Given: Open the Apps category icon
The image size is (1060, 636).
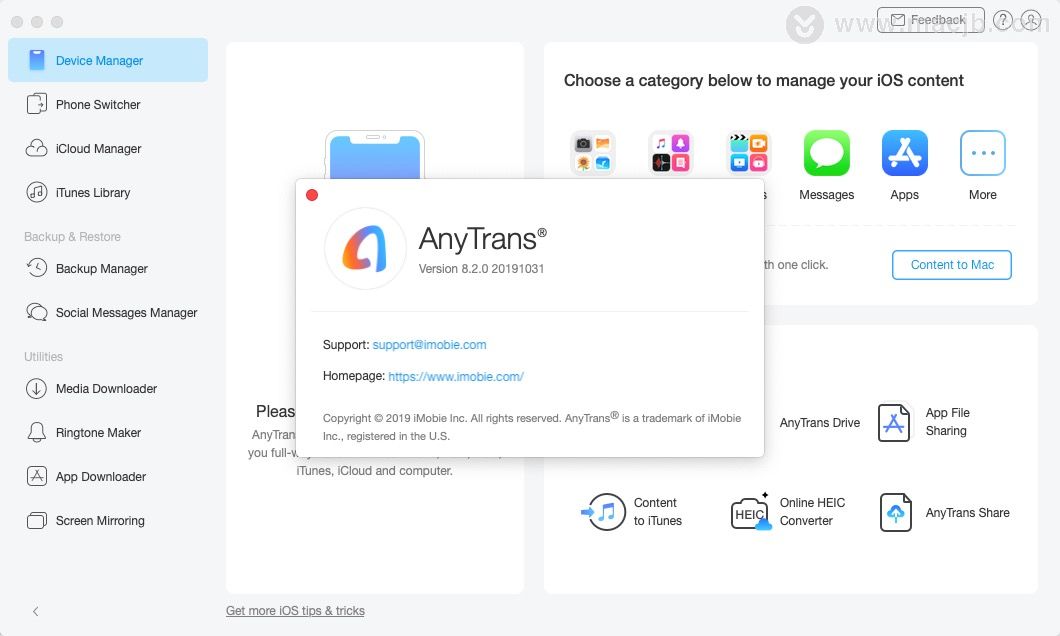Looking at the screenshot, I should [905, 153].
